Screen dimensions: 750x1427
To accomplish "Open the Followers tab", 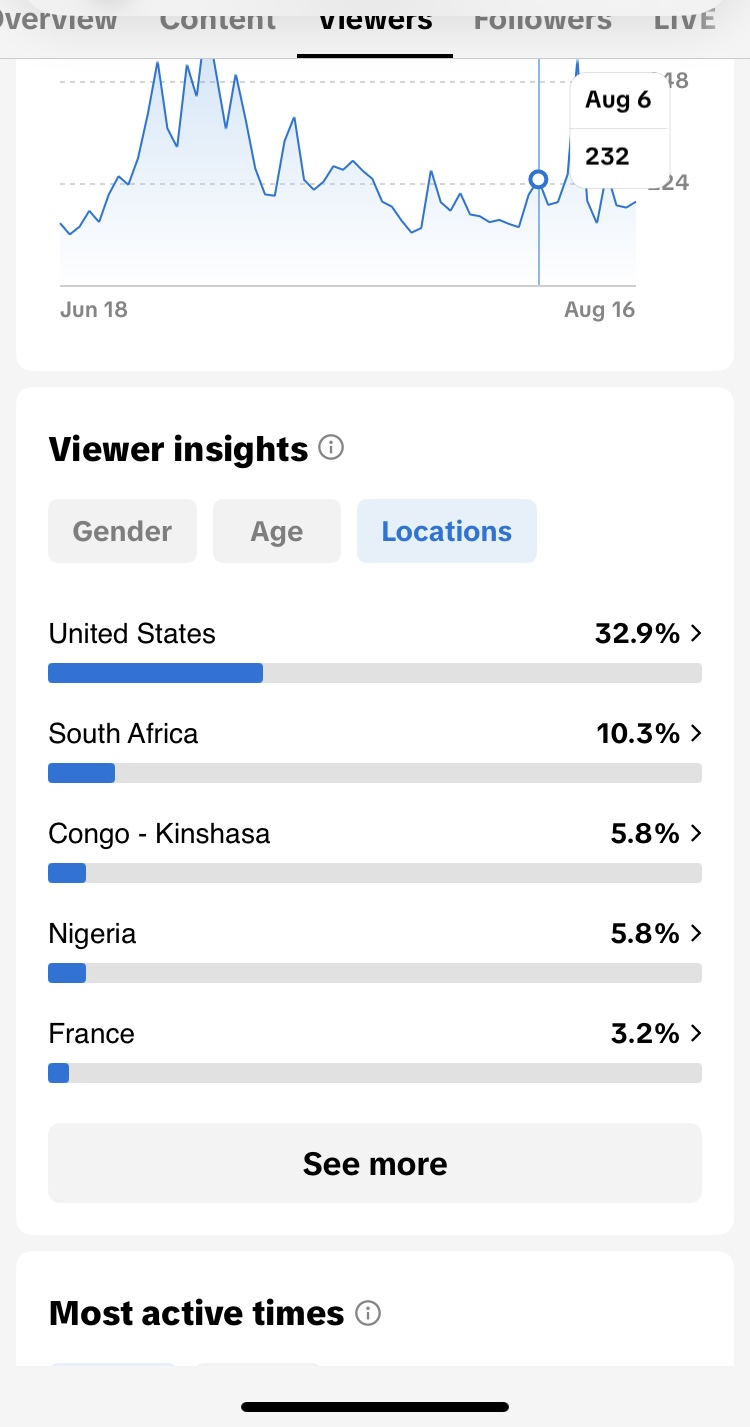I will 543,18.
